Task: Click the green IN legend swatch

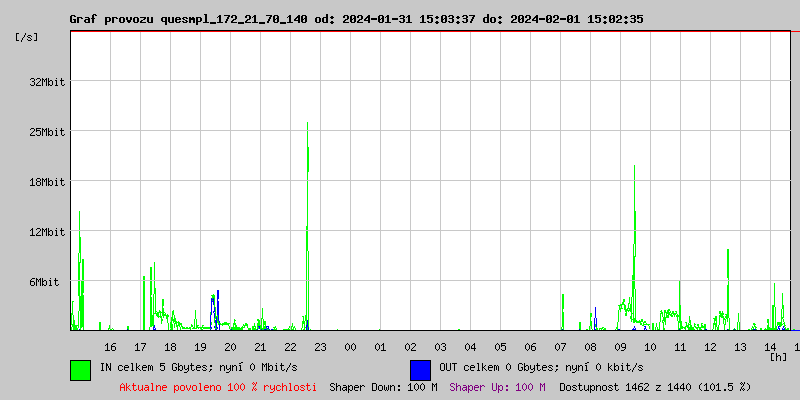Action: pyautogui.click(x=80, y=369)
